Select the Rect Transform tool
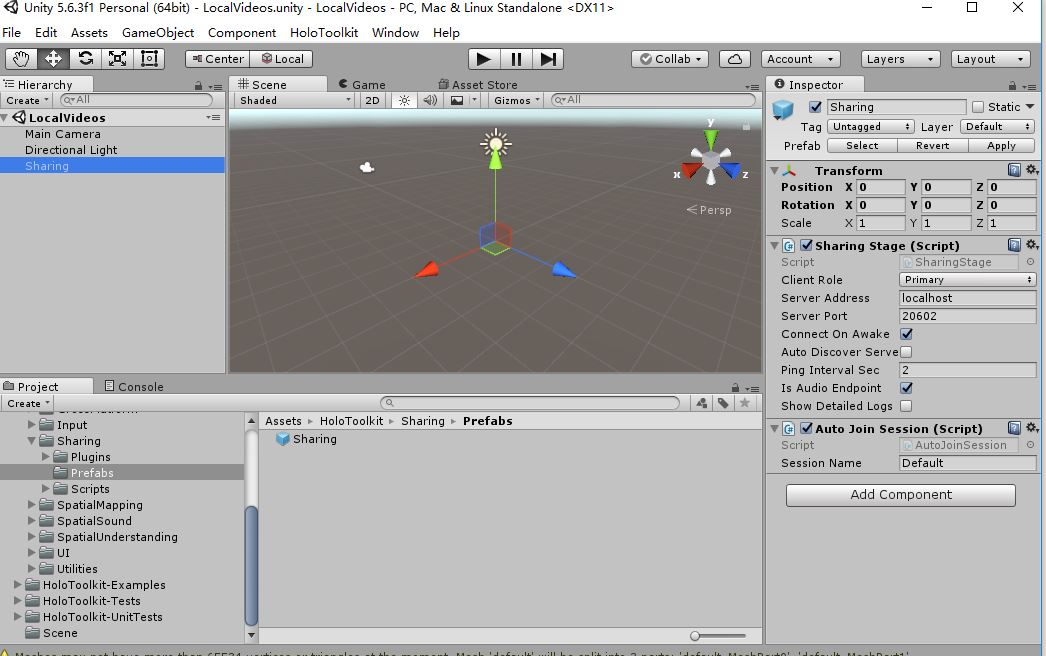 click(x=149, y=59)
